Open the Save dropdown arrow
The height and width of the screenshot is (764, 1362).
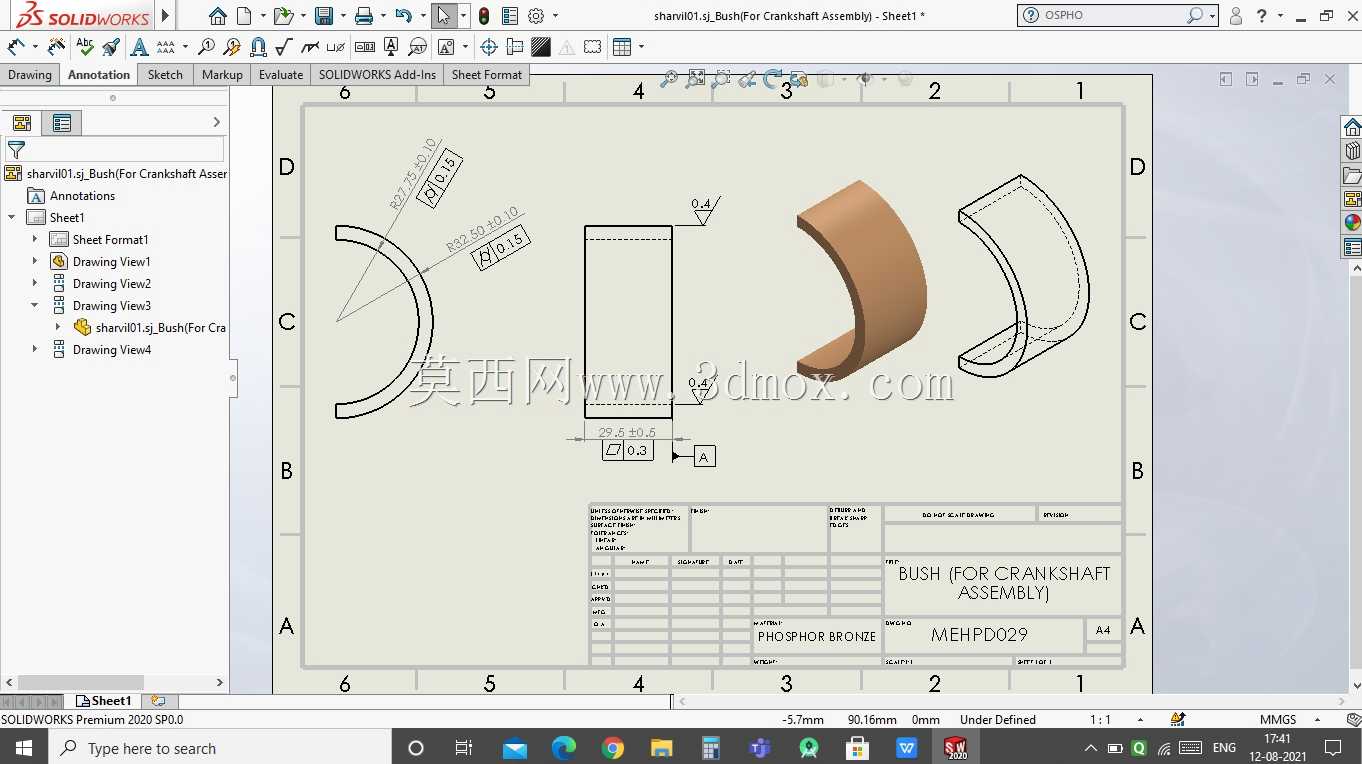[x=343, y=16]
